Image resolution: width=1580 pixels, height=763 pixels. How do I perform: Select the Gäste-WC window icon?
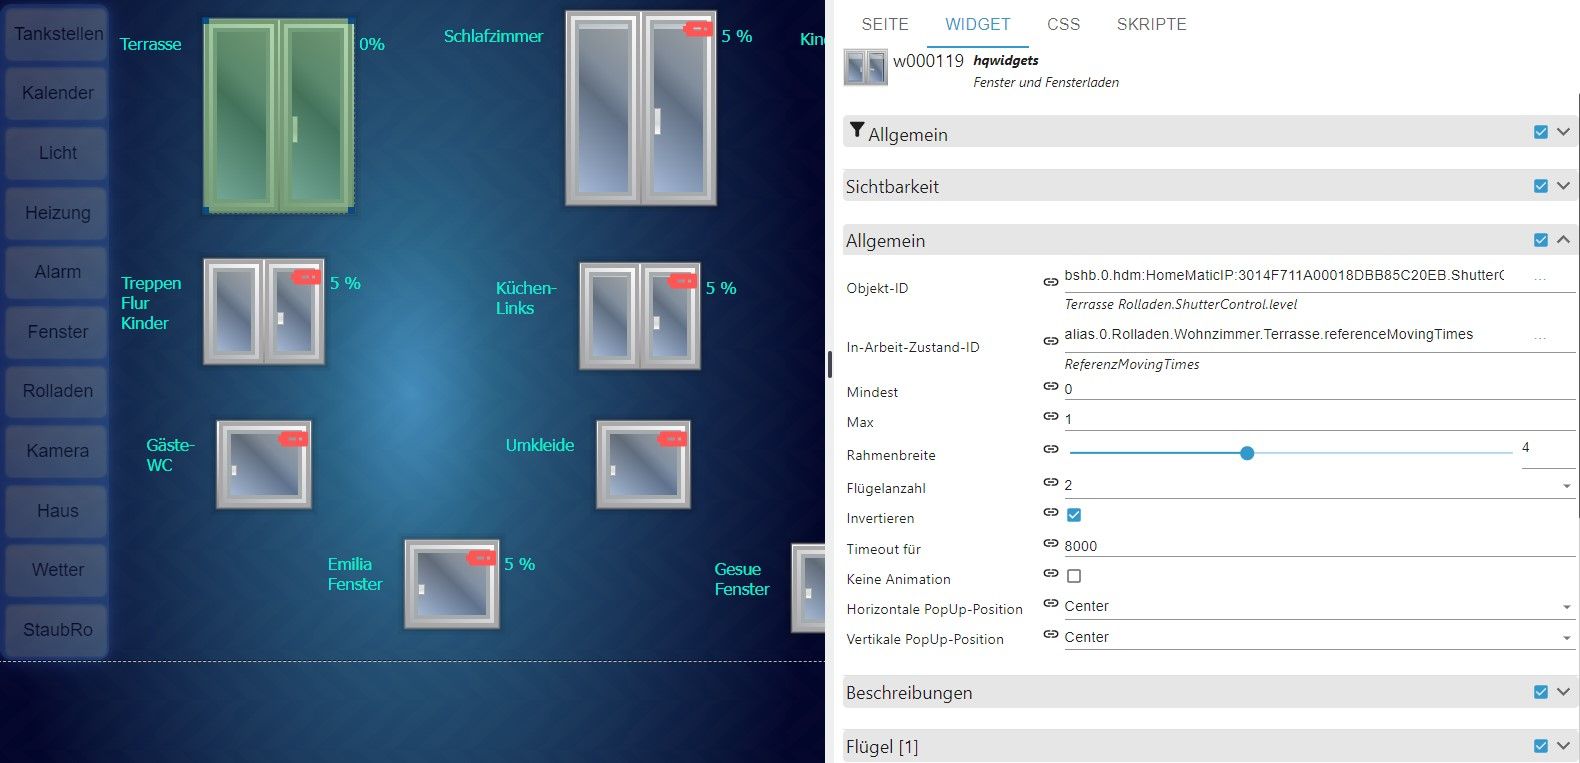coord(264,465)
